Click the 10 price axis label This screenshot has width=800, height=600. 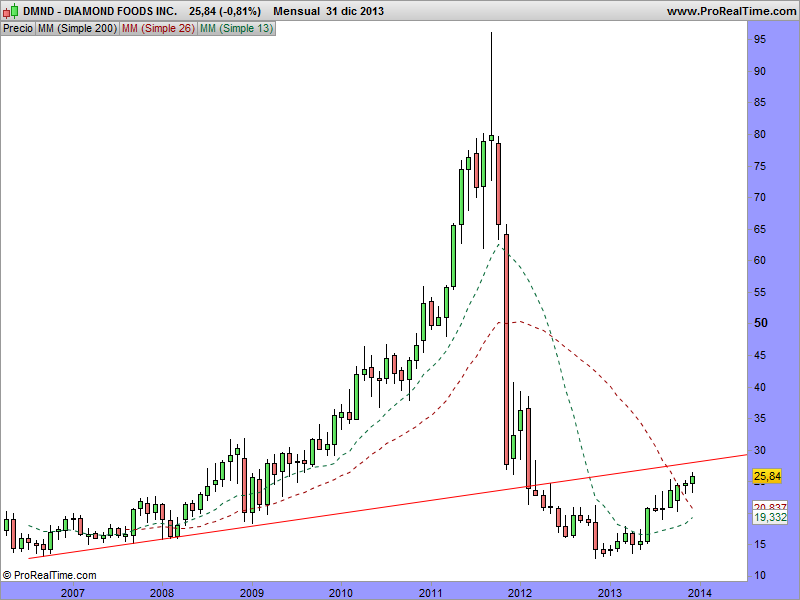pos(760,576)
